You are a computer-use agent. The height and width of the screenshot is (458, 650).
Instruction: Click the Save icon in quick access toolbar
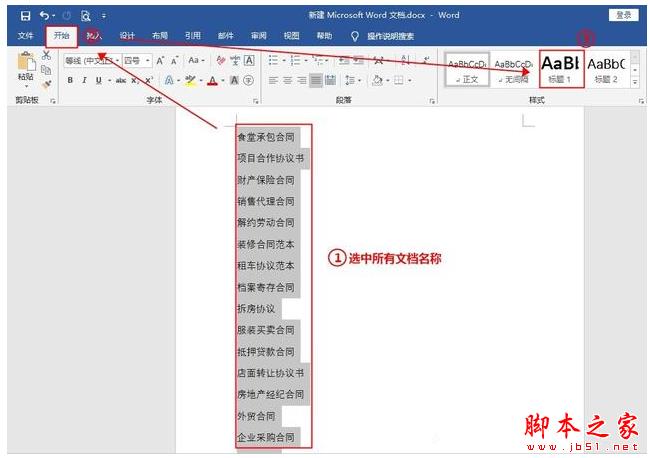pos(25,16)
